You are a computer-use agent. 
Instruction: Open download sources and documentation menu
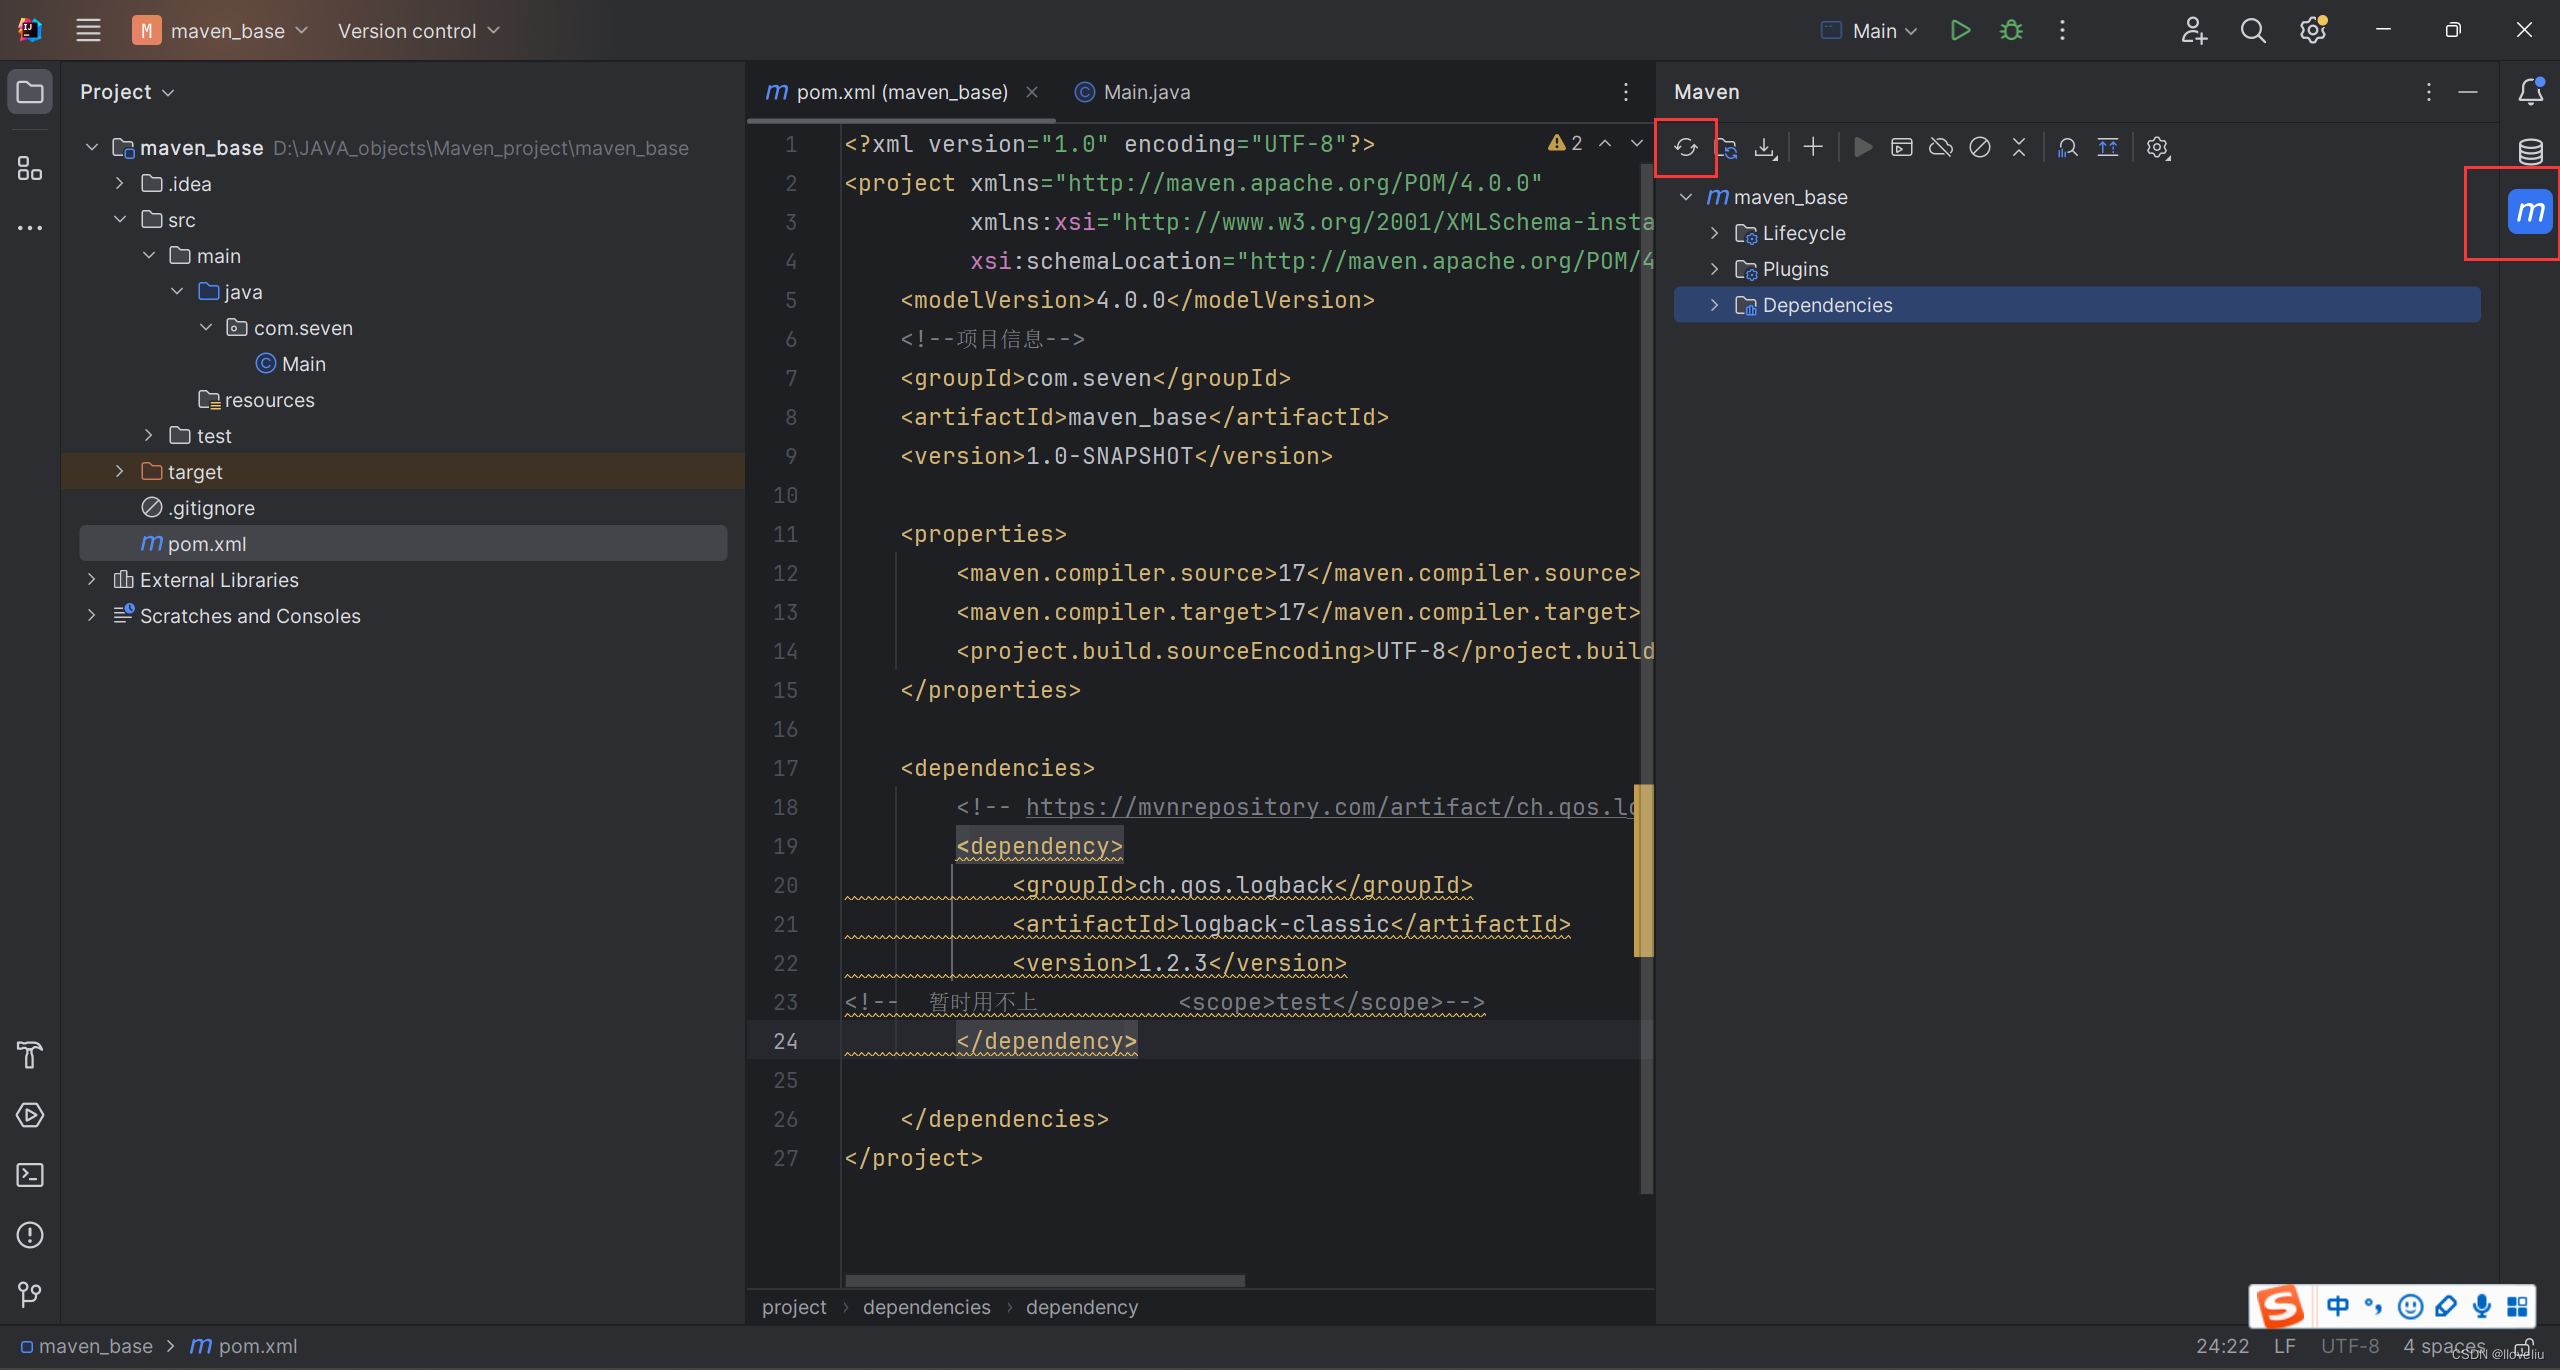1766,148
